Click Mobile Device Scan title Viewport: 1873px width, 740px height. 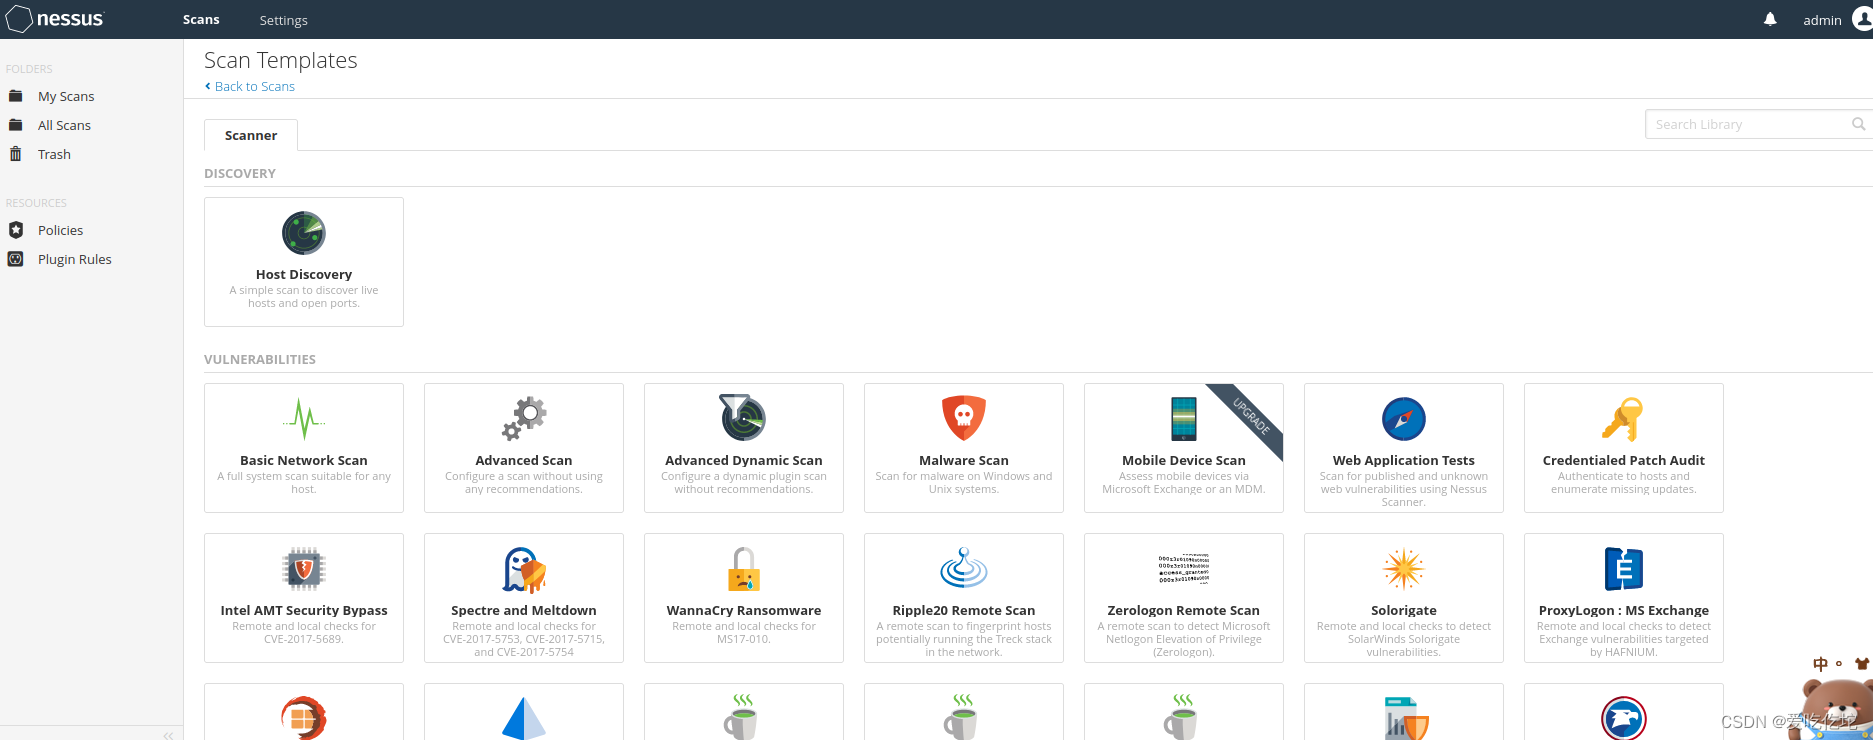pyautogui.click(x=1184, y=460)
